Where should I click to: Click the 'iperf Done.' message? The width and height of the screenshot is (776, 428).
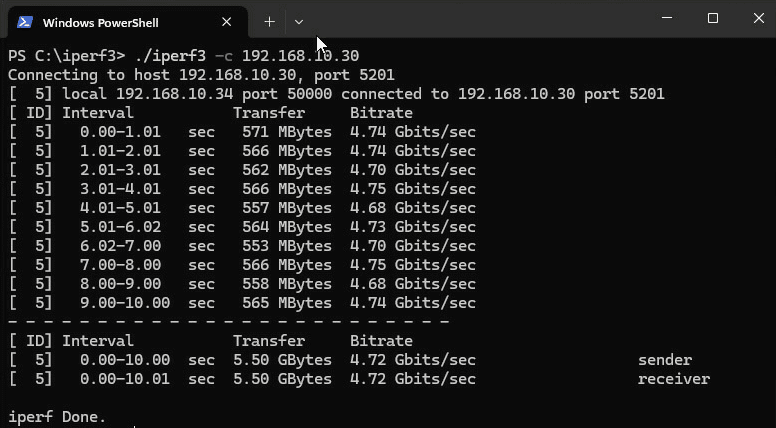(x=57, y=417)
